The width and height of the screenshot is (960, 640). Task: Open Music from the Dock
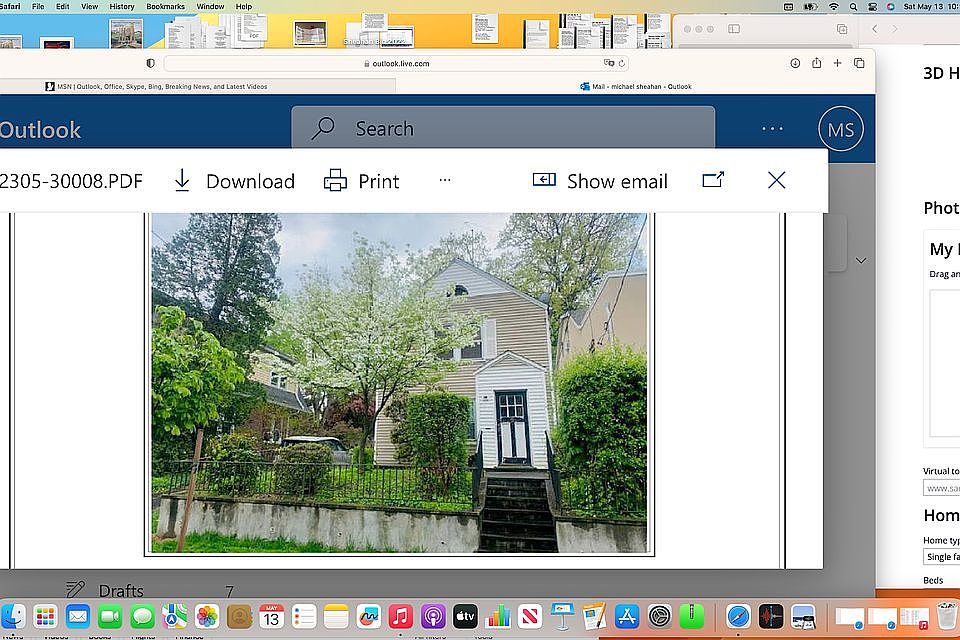[x=401, y=616]
